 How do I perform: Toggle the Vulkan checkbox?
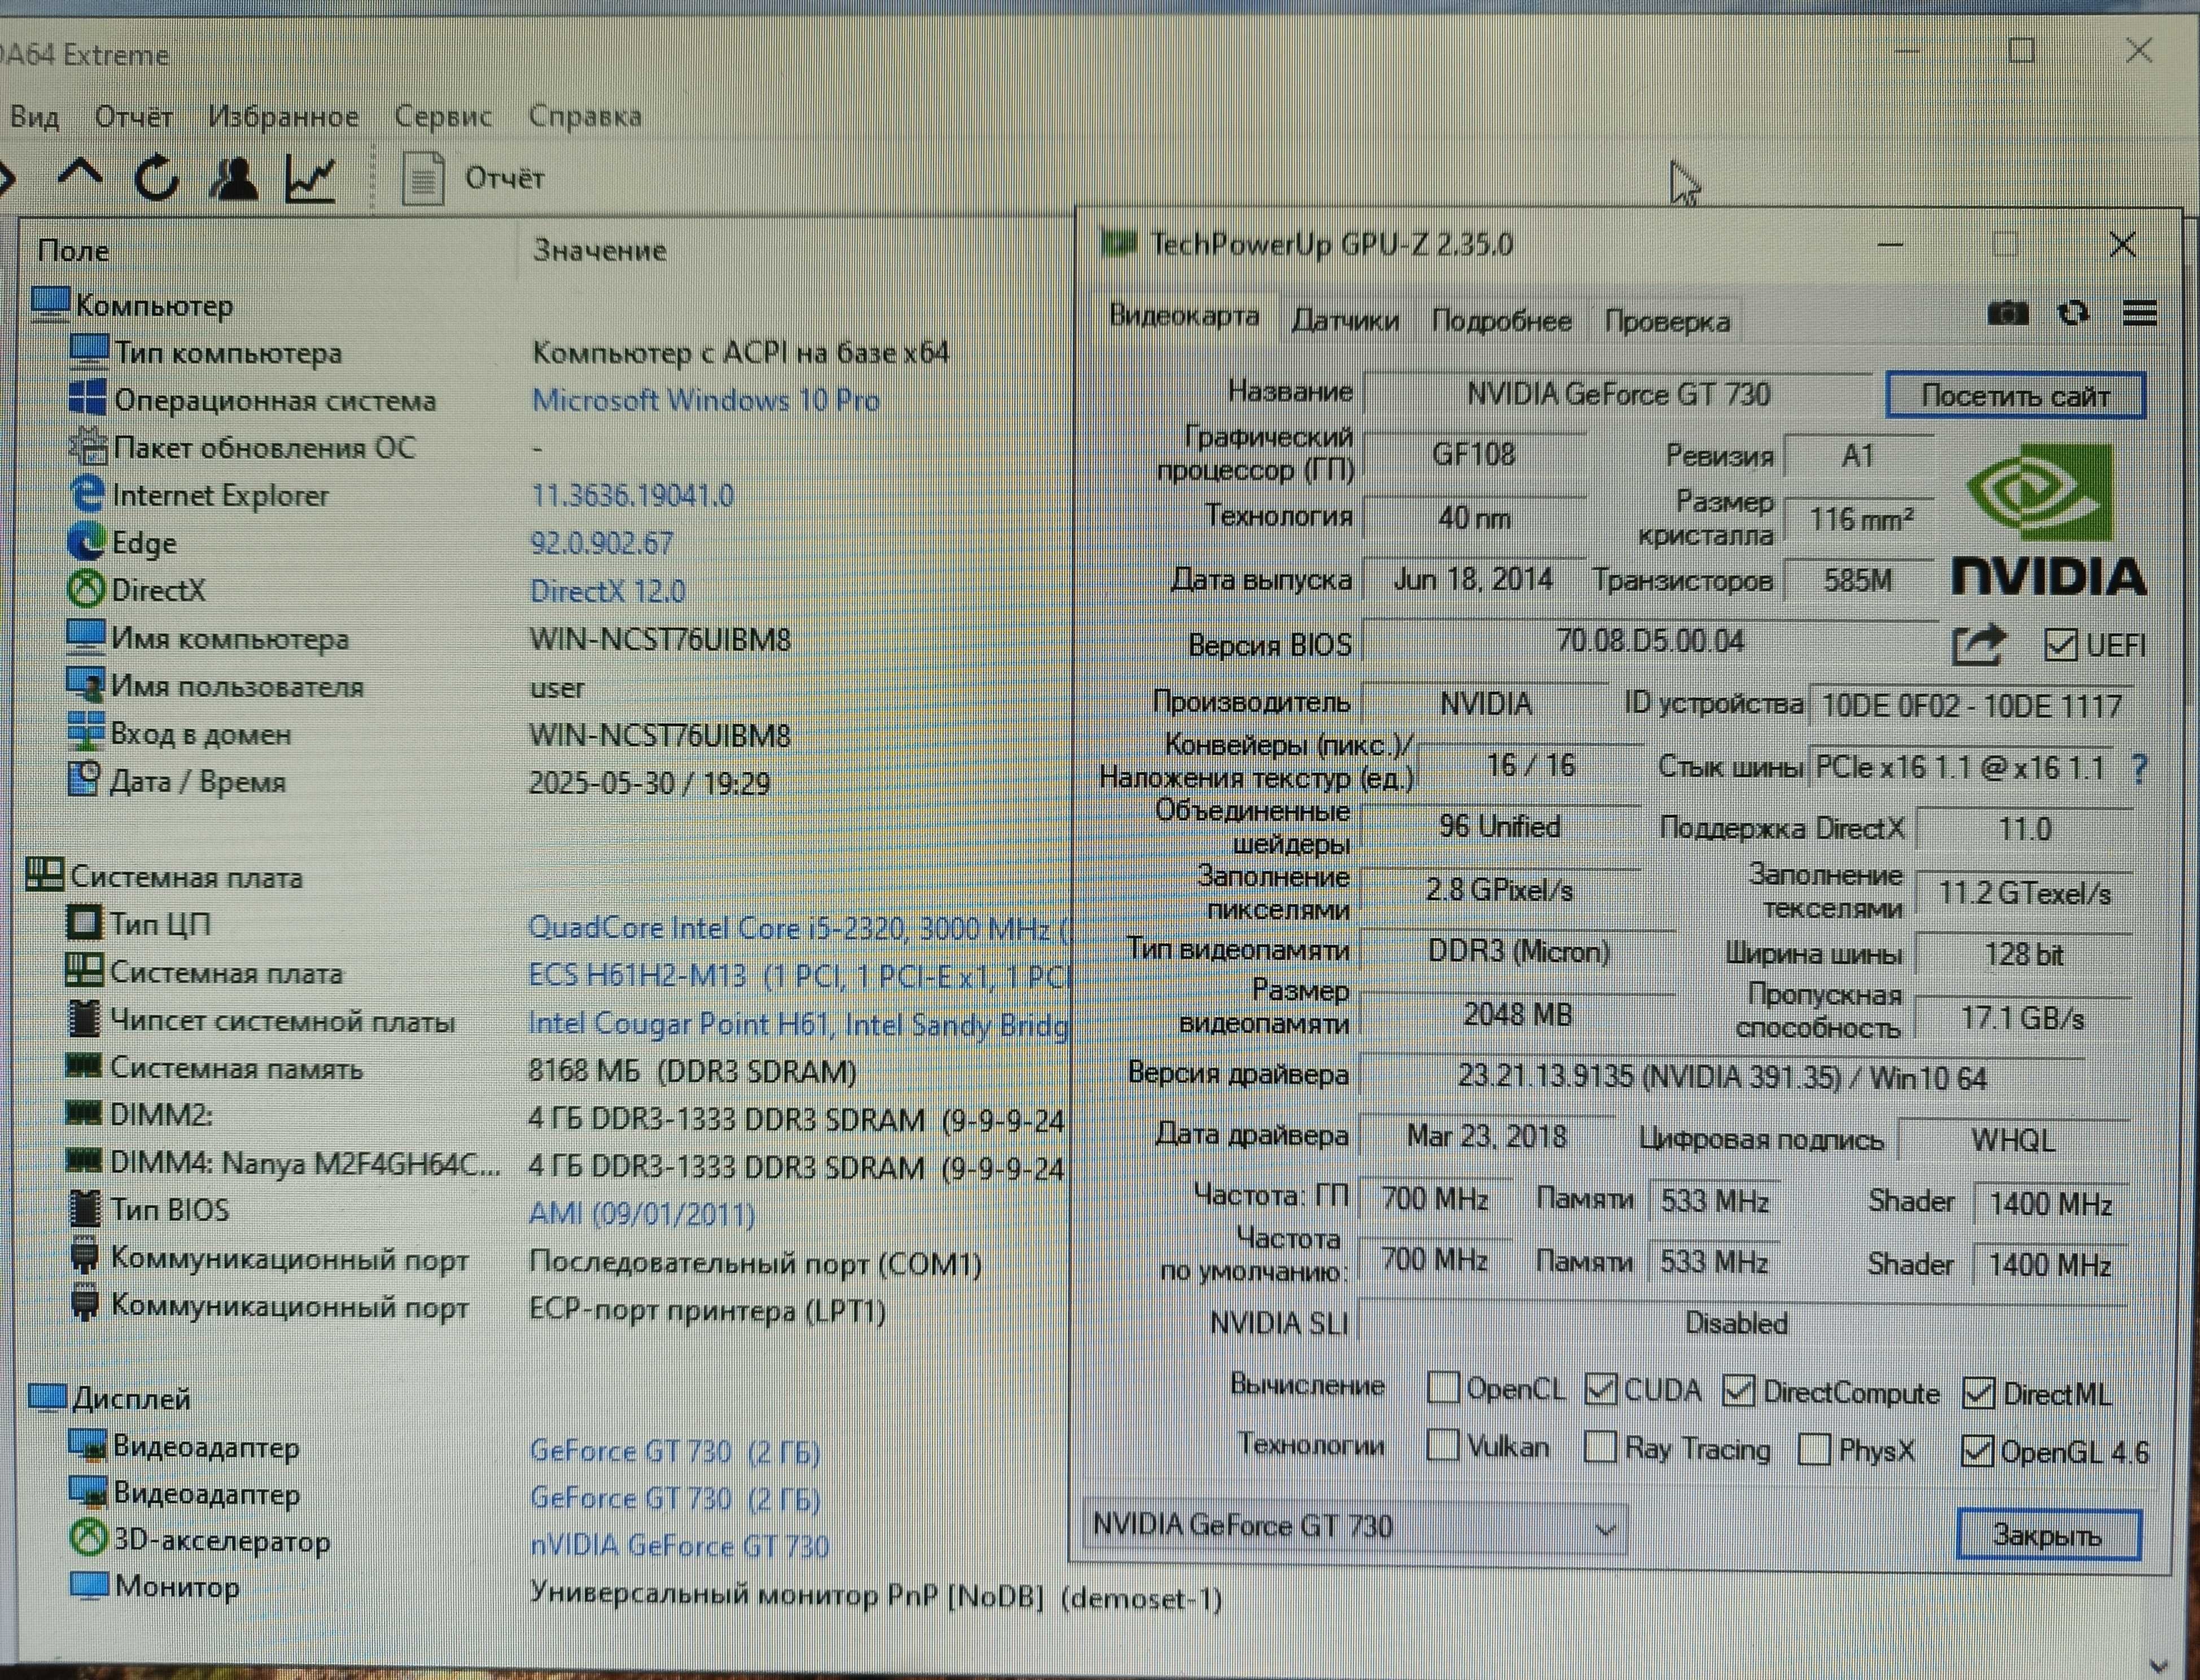1442,1445
